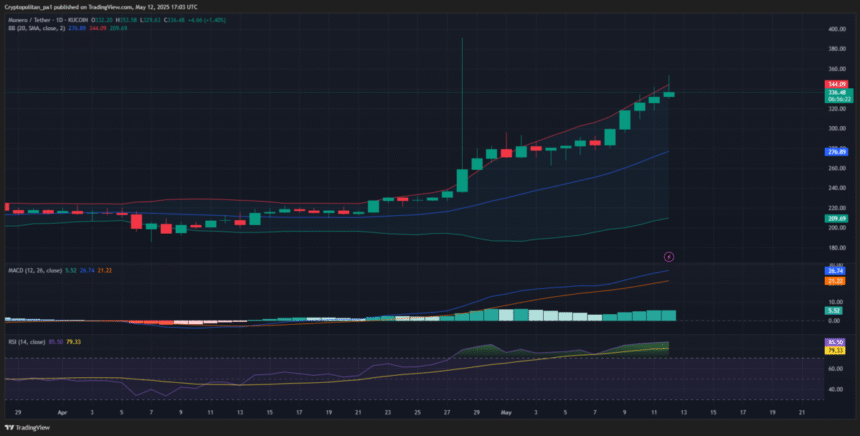Click the BB (20, SMA, close, 2) indicator label
This screenshot has height=436, width=860.
coord(37,28)
